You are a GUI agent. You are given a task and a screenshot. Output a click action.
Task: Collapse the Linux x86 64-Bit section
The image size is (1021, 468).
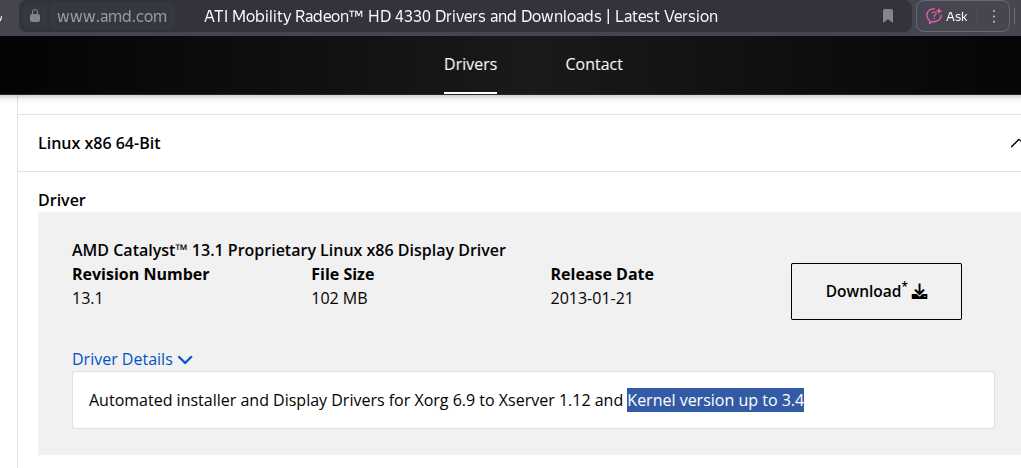click(x=1014, y=143)
